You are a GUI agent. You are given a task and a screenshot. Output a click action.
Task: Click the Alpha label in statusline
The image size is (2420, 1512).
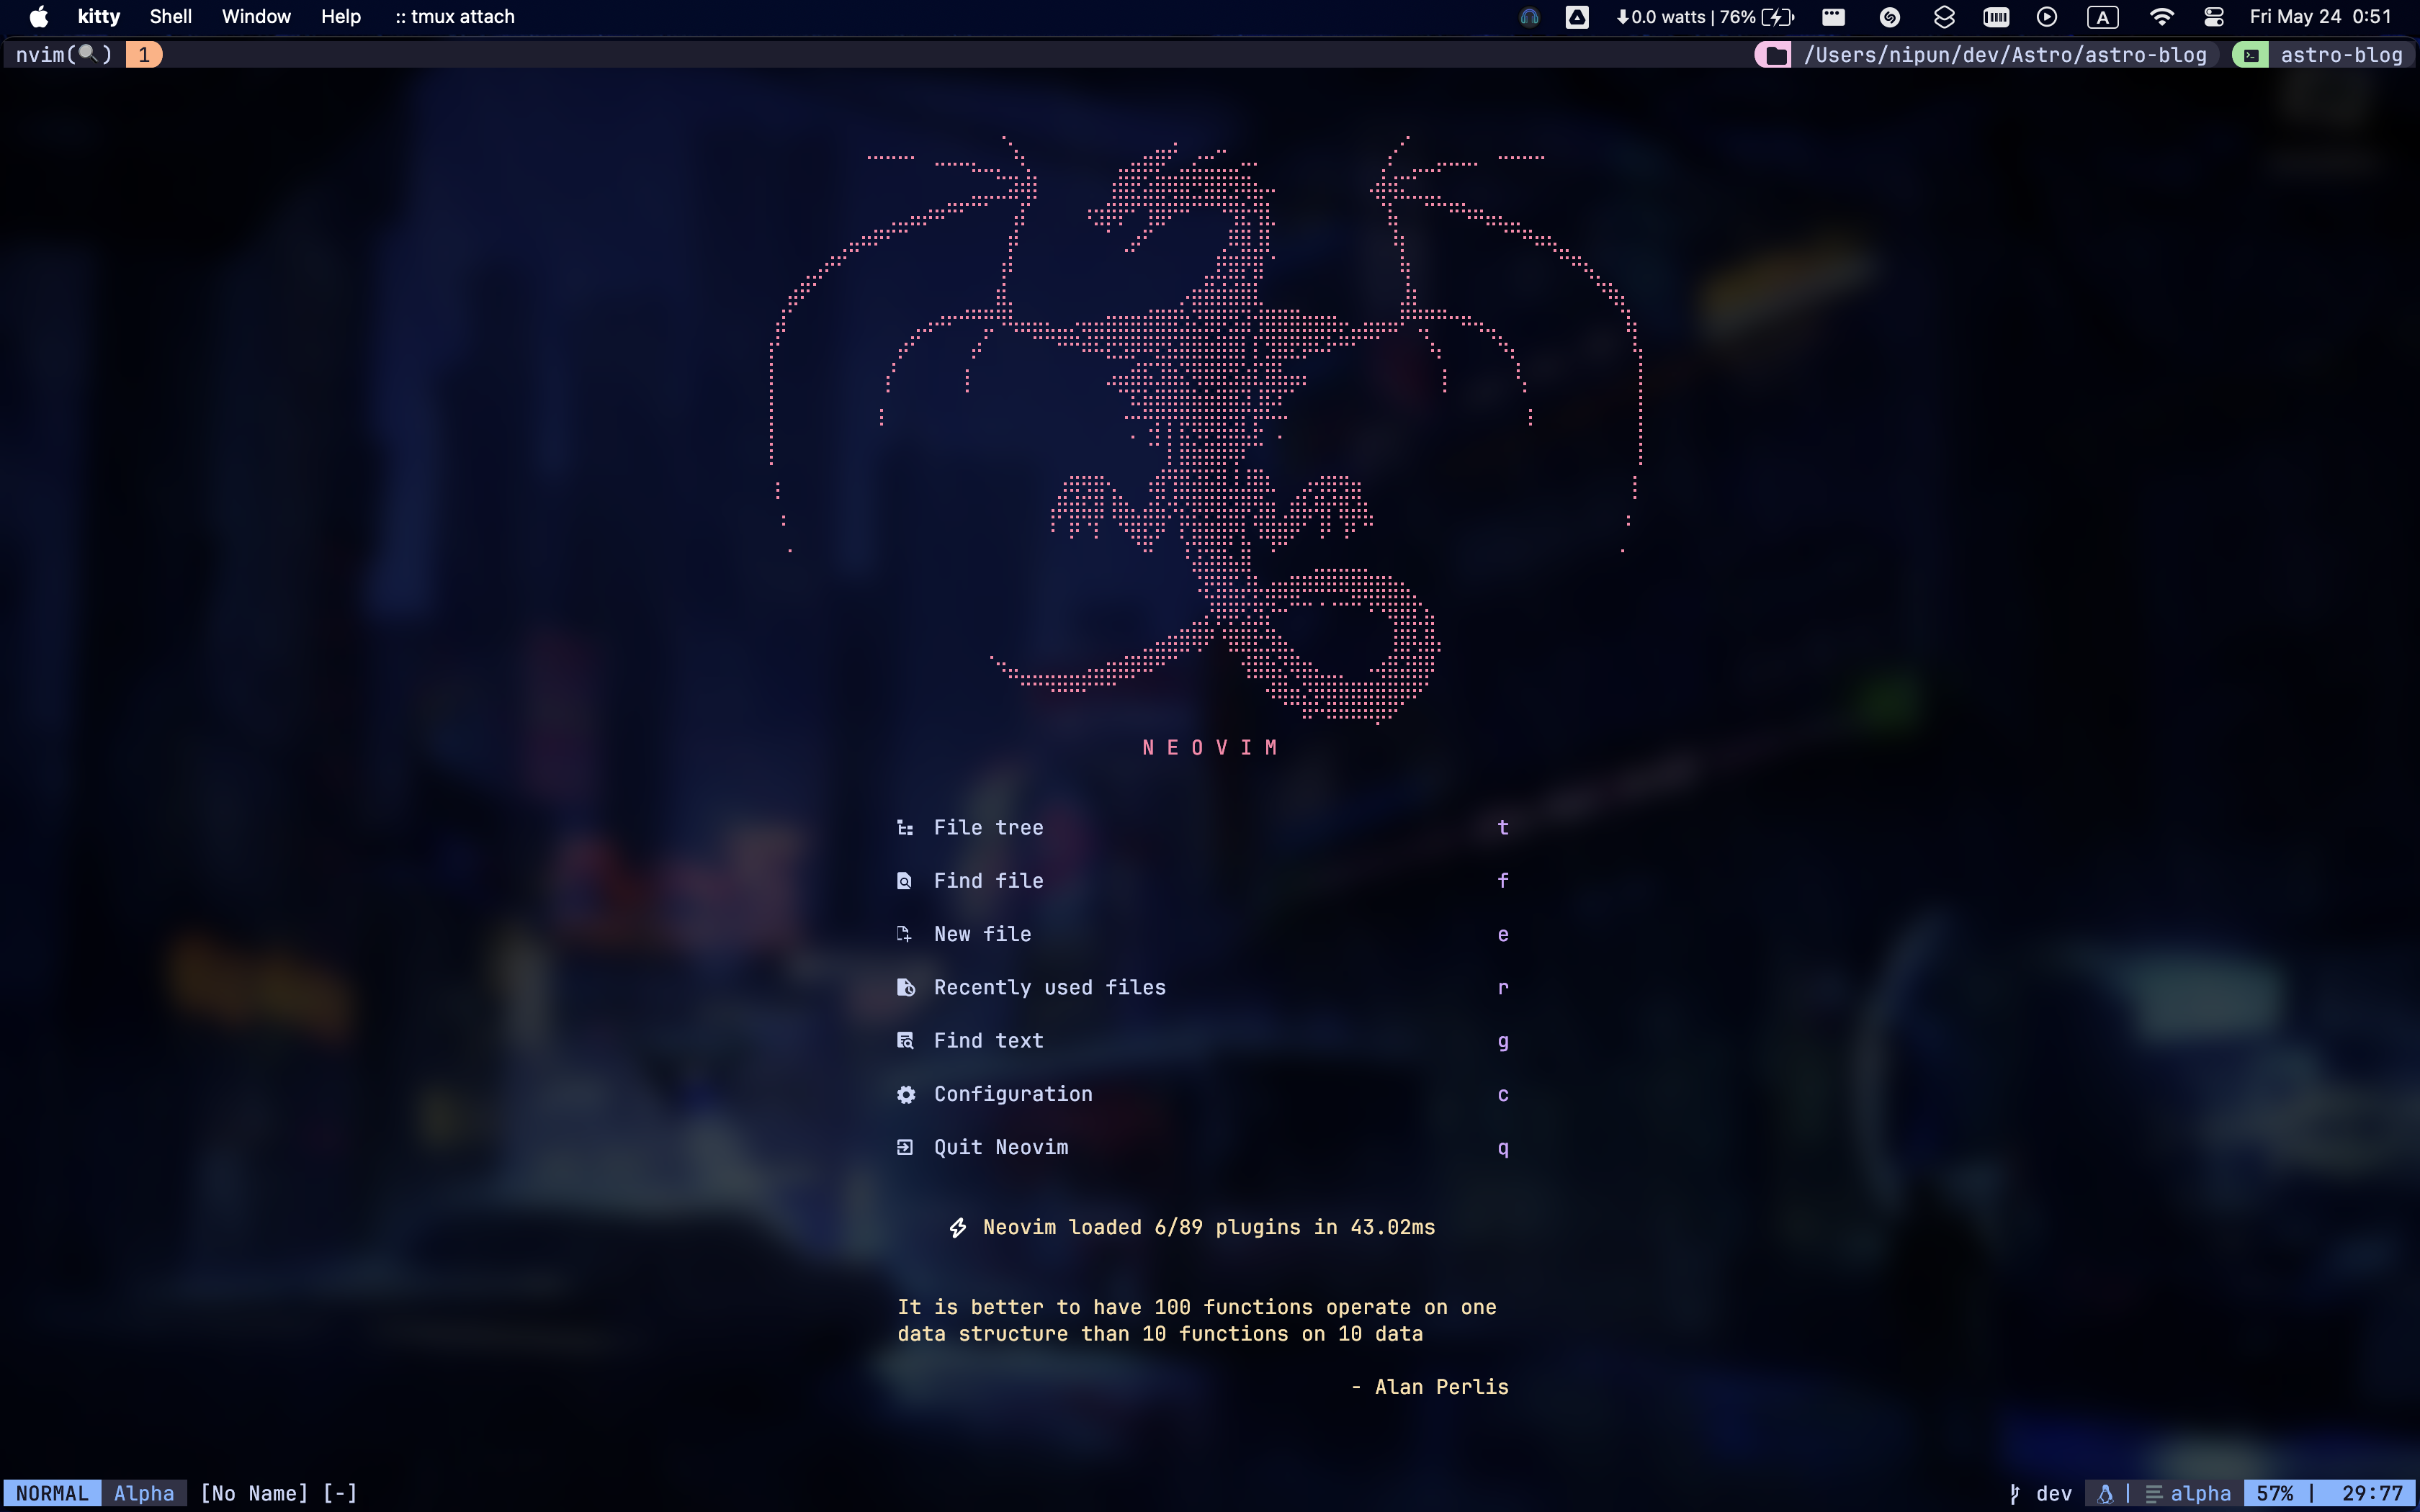(x=144, y=1494)
